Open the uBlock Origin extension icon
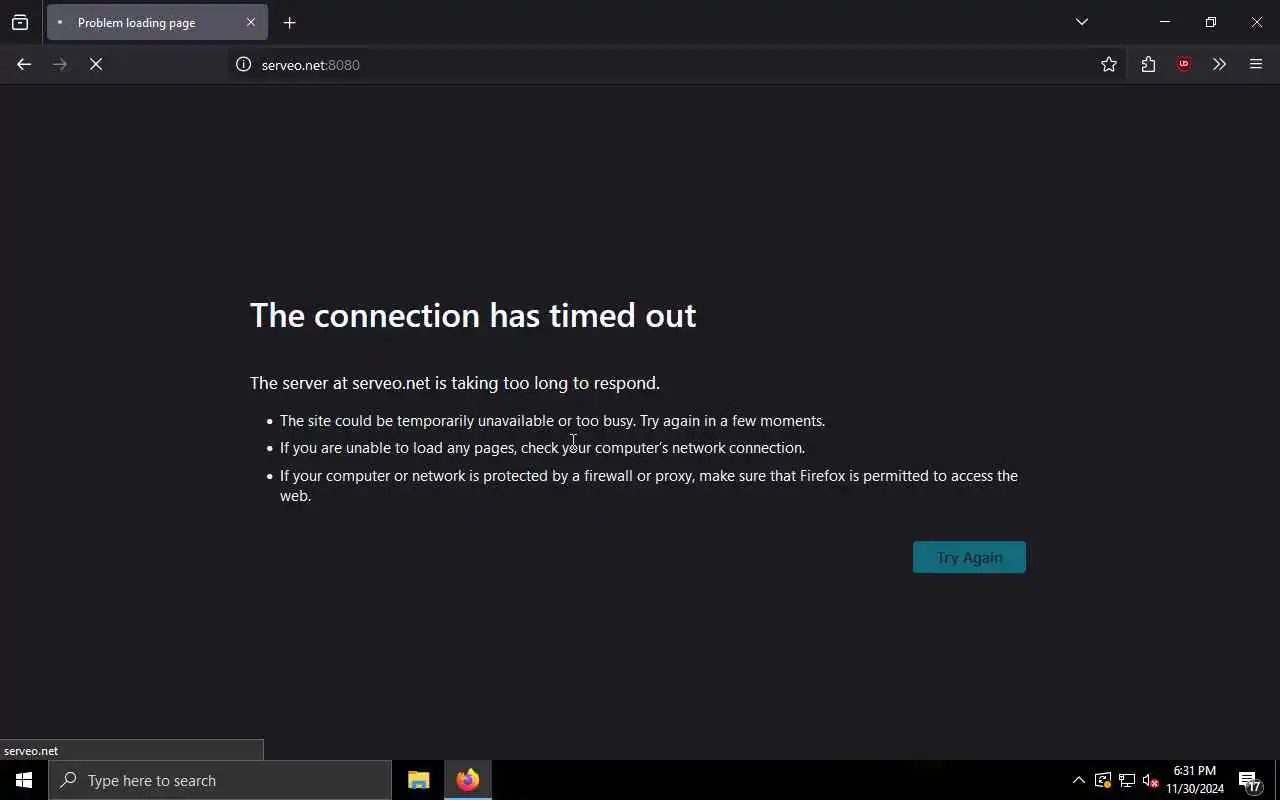 point(1184,64)
